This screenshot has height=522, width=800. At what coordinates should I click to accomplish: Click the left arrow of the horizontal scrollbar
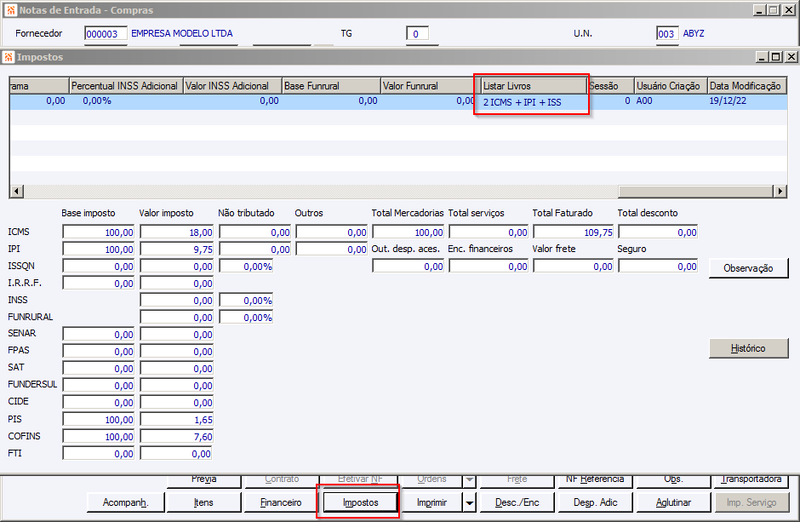(16, 191)
